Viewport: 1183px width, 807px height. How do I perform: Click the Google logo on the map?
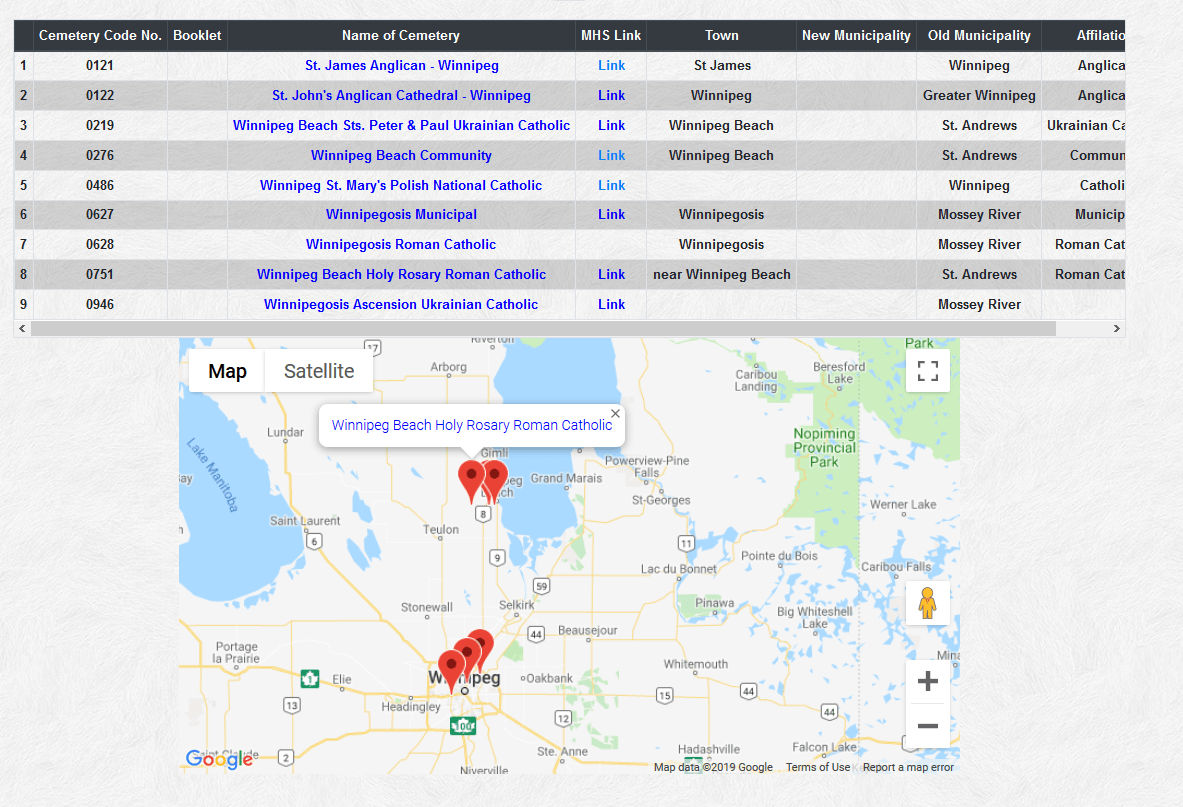219,759
